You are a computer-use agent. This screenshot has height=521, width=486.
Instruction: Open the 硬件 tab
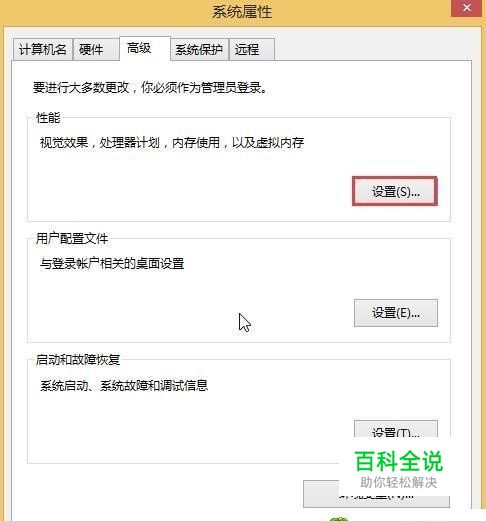(x=96, y=50)
